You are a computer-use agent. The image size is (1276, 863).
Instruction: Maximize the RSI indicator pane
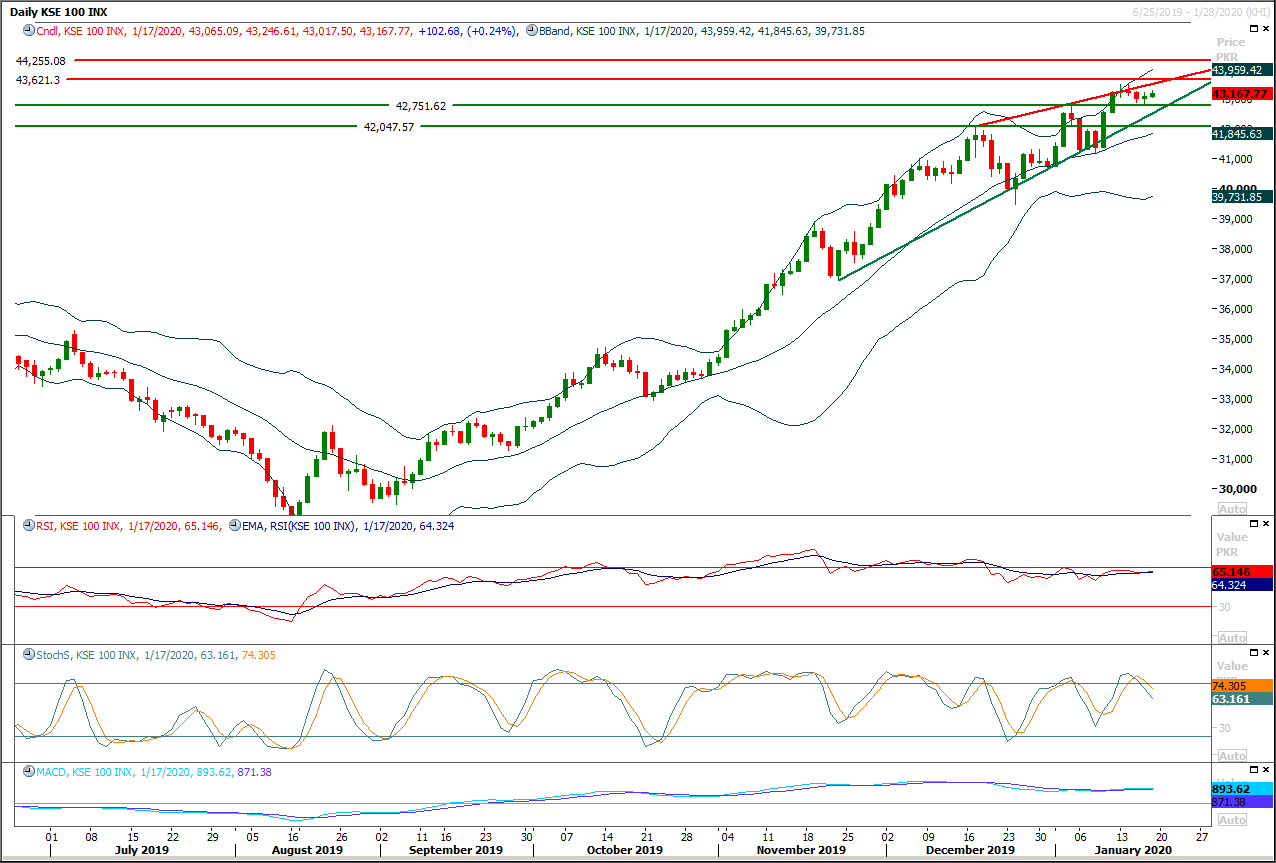[1255, 524]
